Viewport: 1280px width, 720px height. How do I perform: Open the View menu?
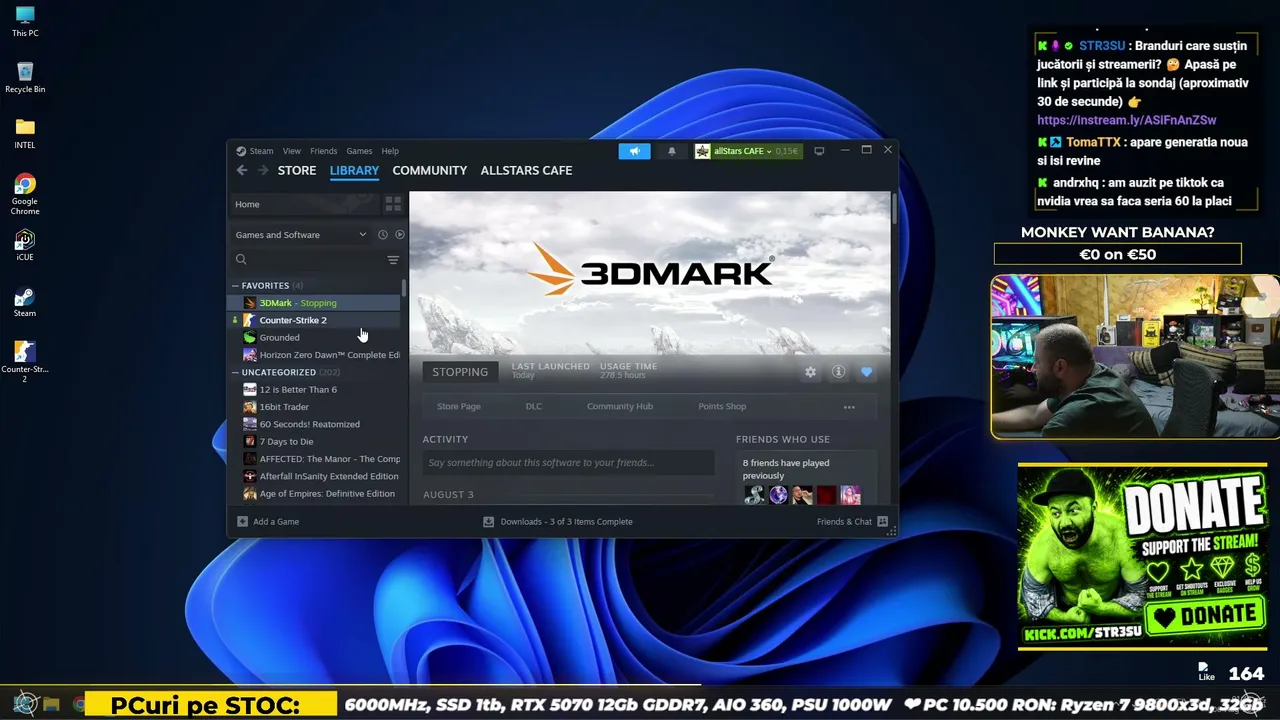point(292,151)
